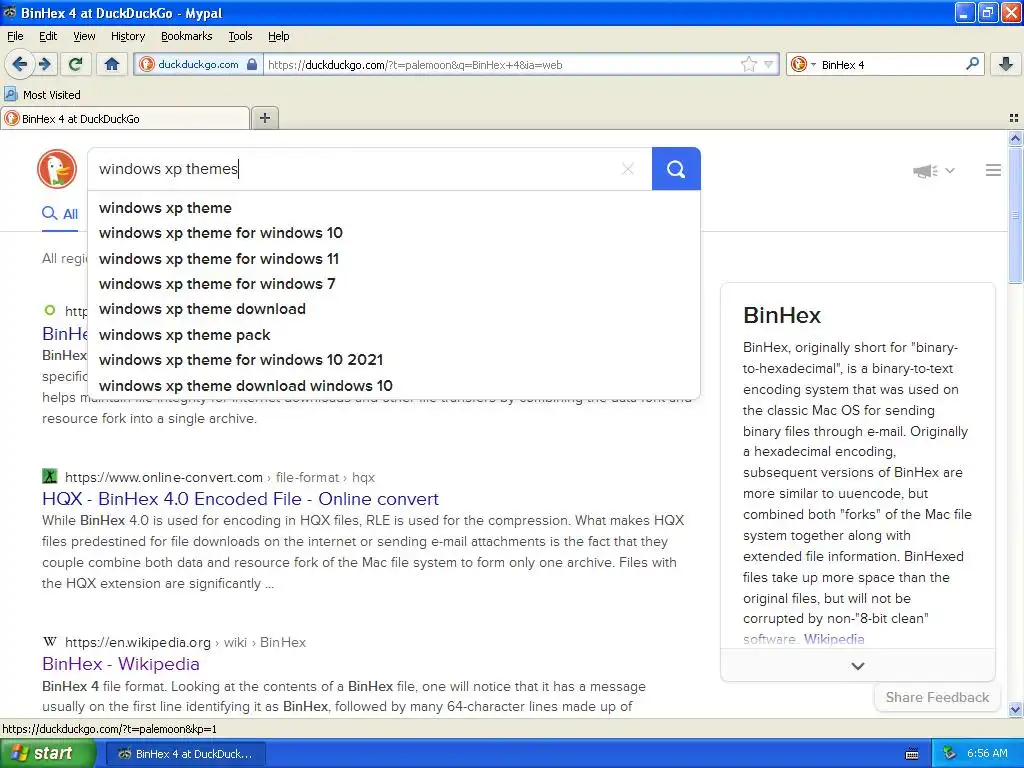The height and width of the screenshot is (768, 1024).
Task: Click the taskbar clock 6:56 AM
Action: click(987, 754)
